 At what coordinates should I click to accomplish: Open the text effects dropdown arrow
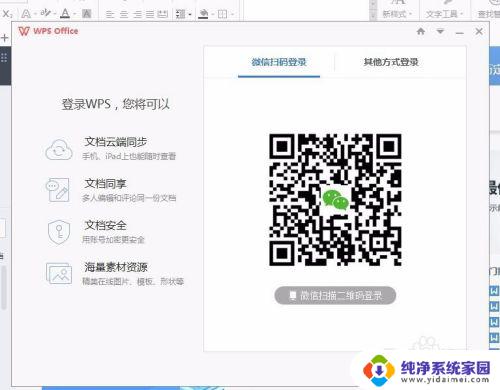tap(34, 14)
